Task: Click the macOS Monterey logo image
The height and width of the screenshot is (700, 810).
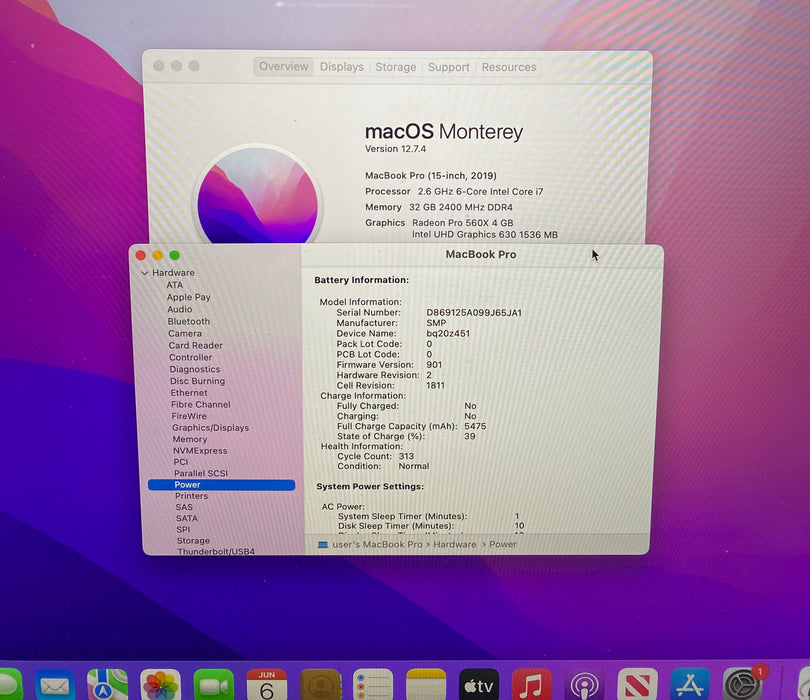Action: (257, 194)
